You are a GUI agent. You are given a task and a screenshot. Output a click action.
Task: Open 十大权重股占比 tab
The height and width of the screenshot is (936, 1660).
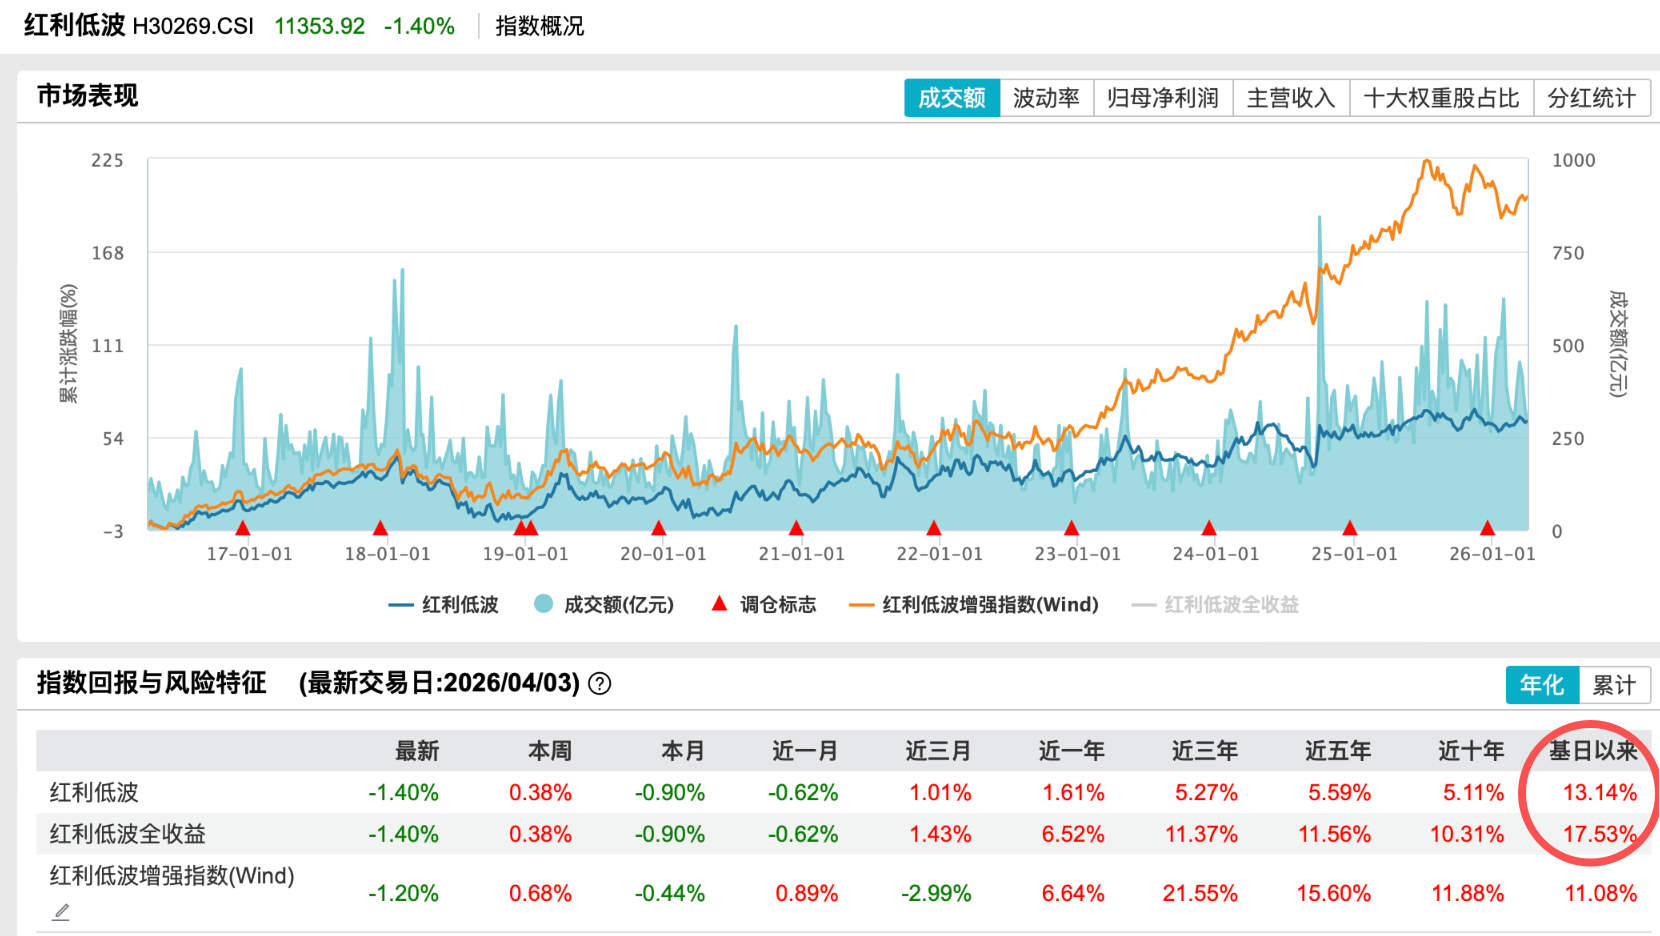click(x=1441, y=98)
